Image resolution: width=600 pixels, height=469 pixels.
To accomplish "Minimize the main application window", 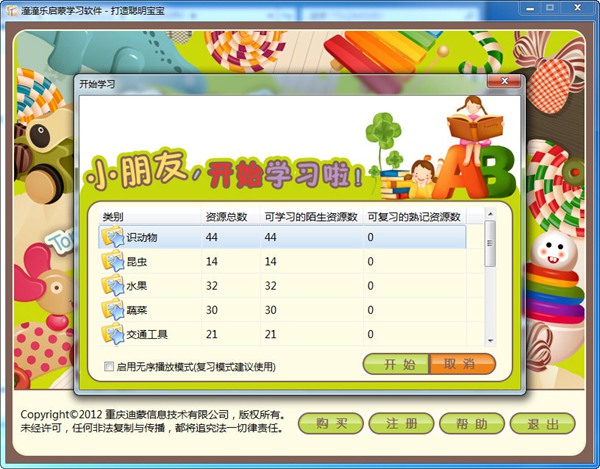I will pos(530,8).
